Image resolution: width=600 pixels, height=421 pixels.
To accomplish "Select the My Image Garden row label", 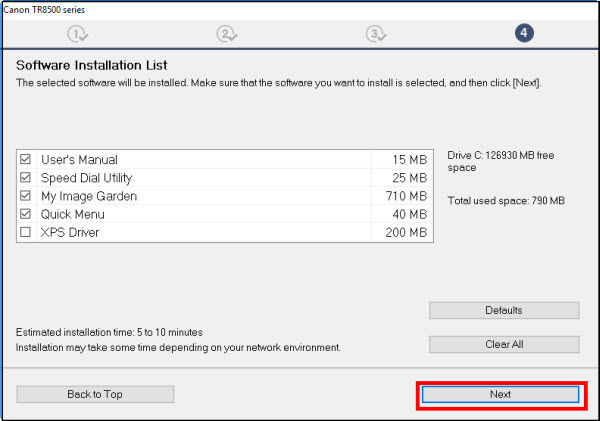I will coord(89,196).
